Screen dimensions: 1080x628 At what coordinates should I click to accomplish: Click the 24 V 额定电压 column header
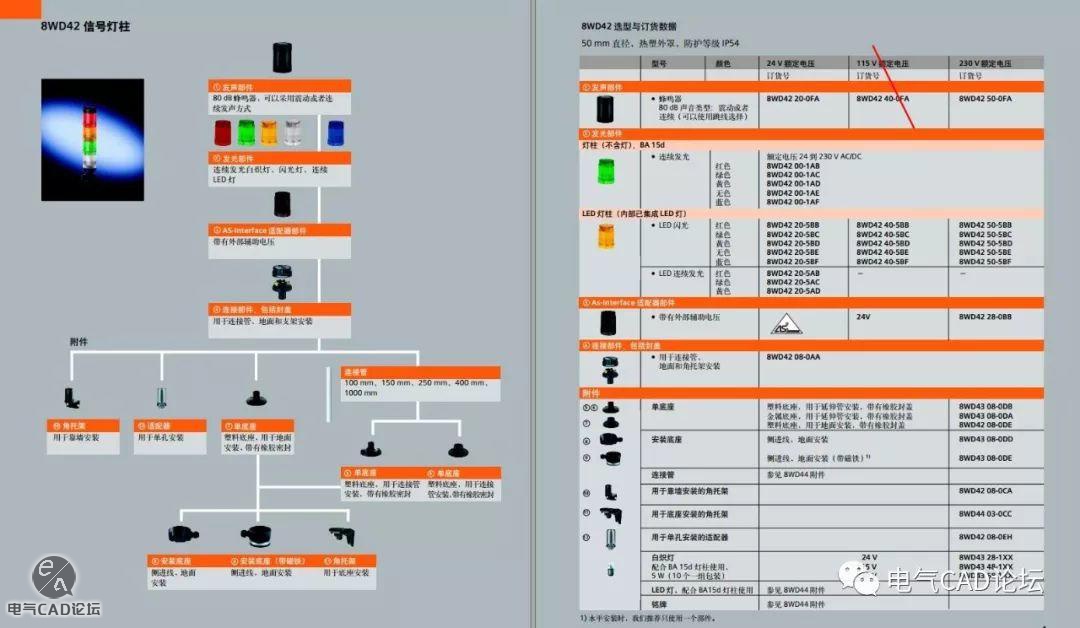click(x=791, y=63)
